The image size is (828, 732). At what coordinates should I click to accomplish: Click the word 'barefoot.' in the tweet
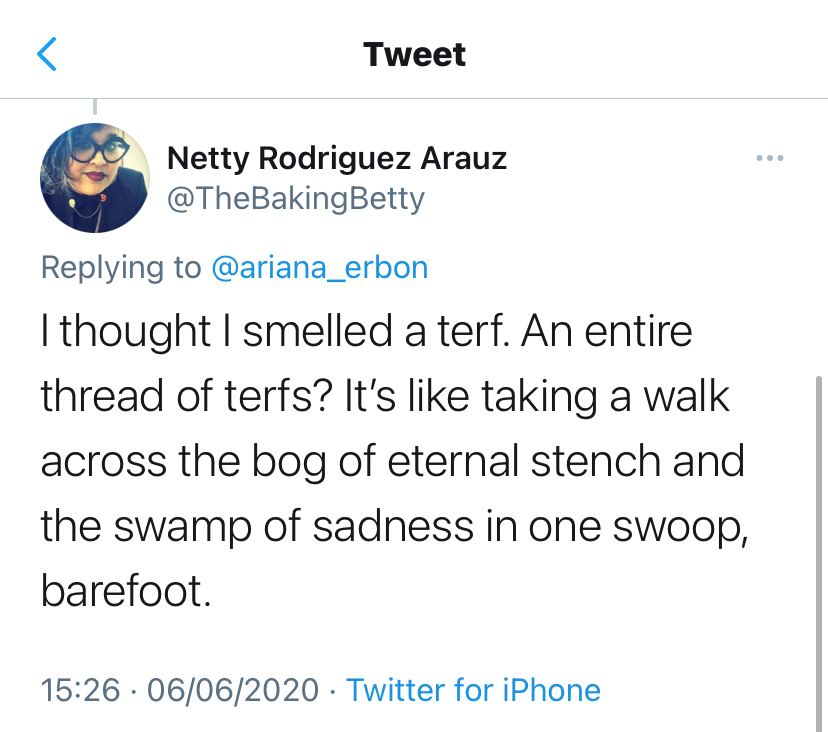126,592
